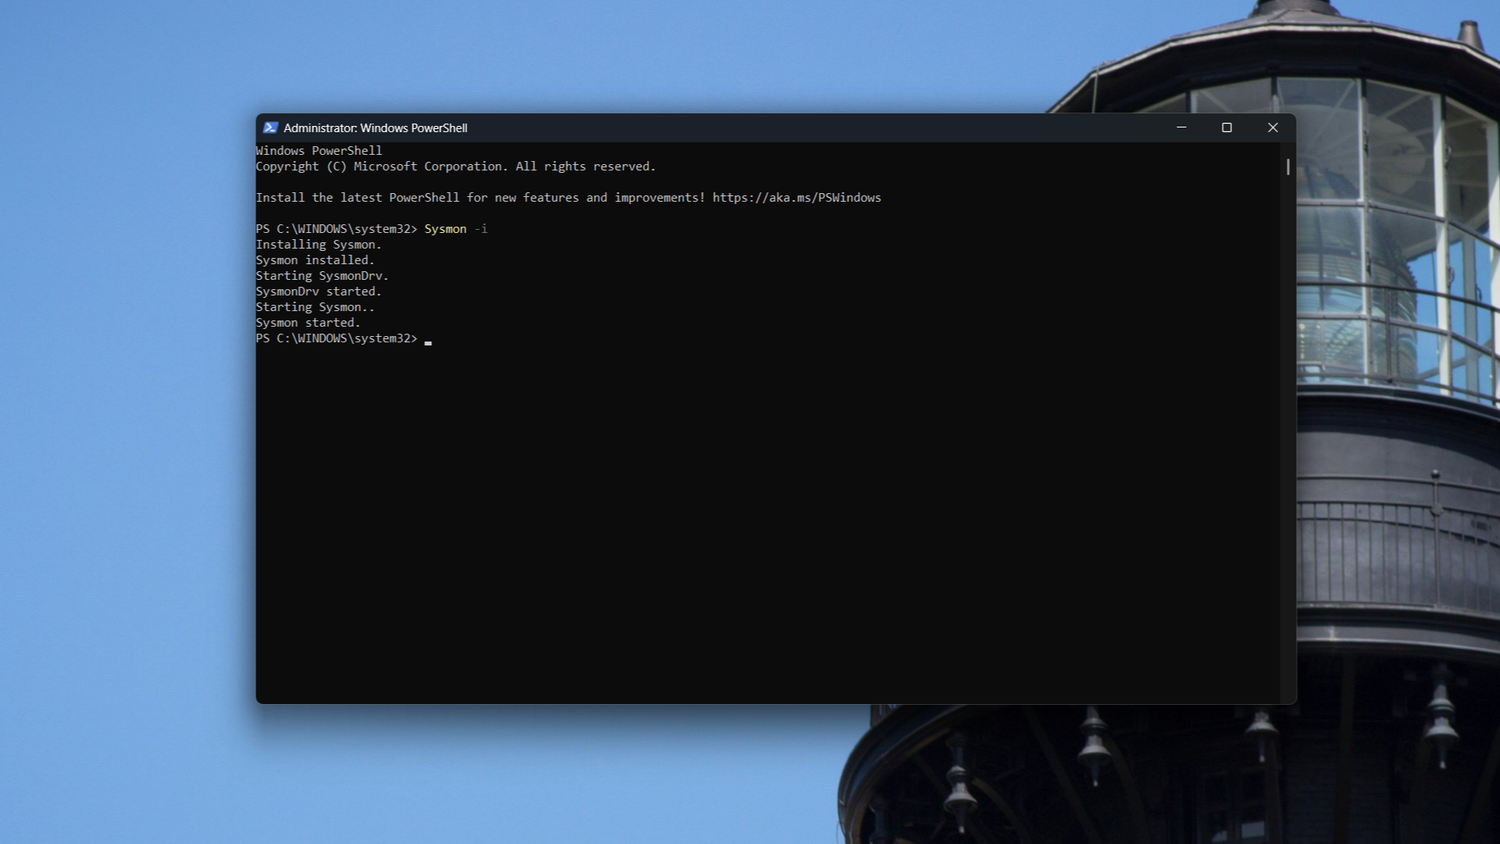Click the 'Starting SysmonDrv.' output line
This screenshot has height=844, width=1500.
322,276
